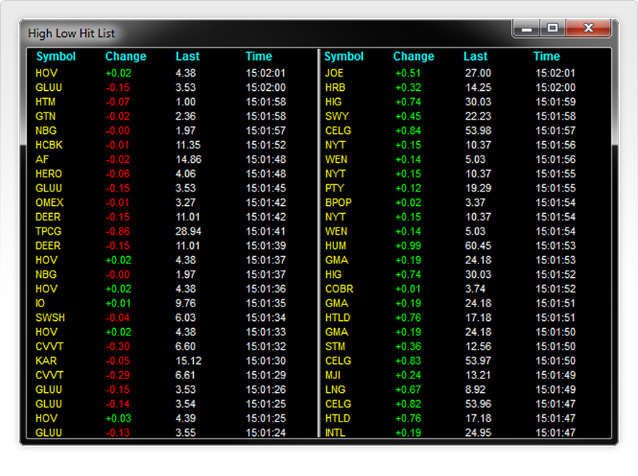This screenshot has width=638, height=476.
Task: Click the KAR symbol entry
Action: point(46,360)
